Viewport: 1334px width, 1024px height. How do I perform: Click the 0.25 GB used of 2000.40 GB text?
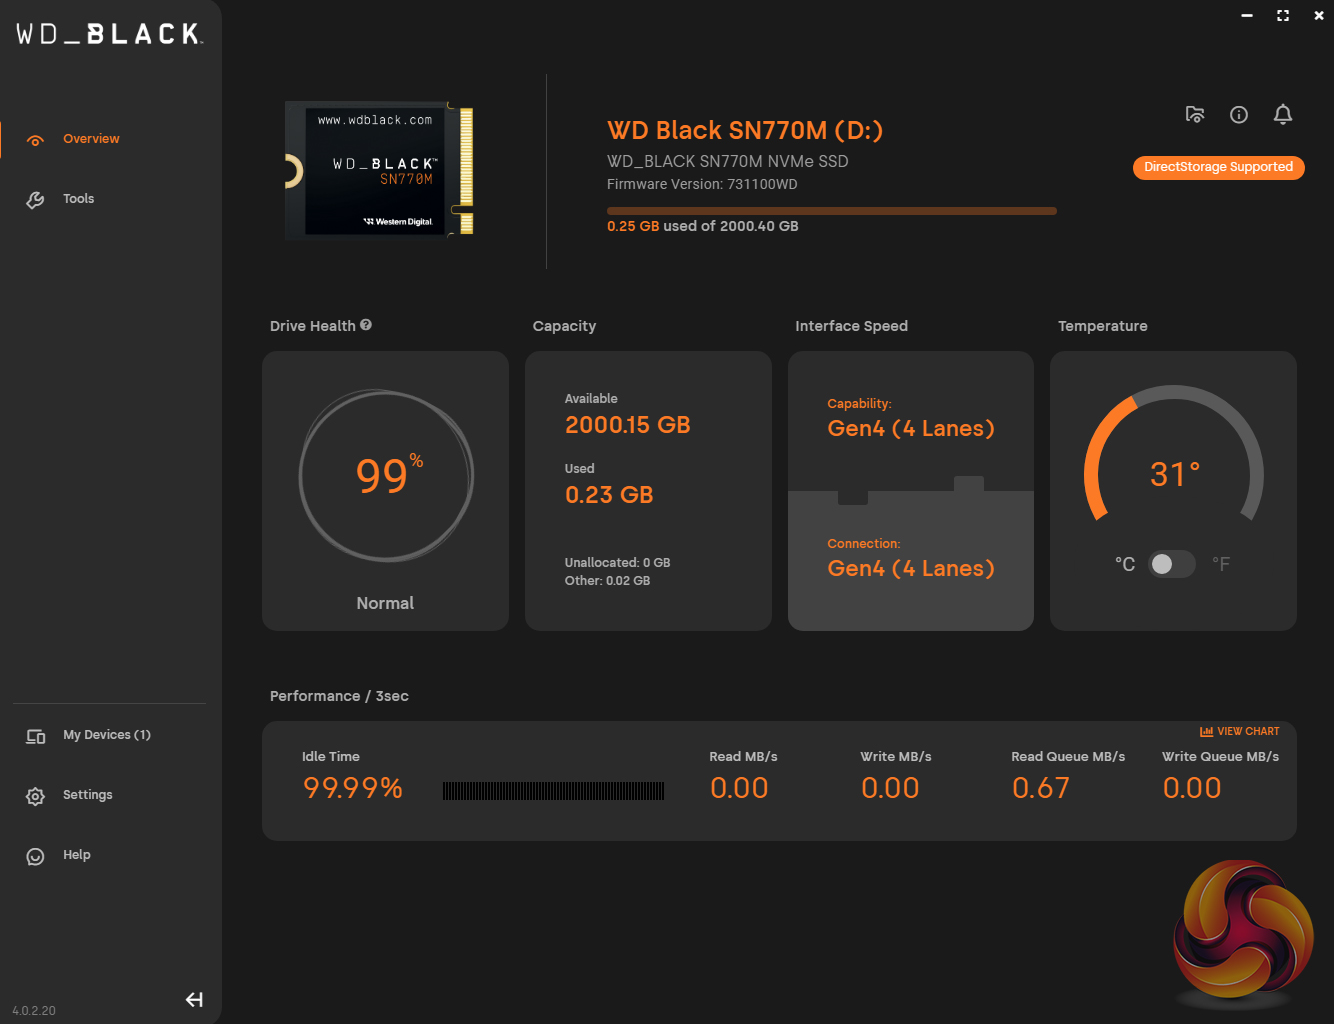click(x=702, y=226)
